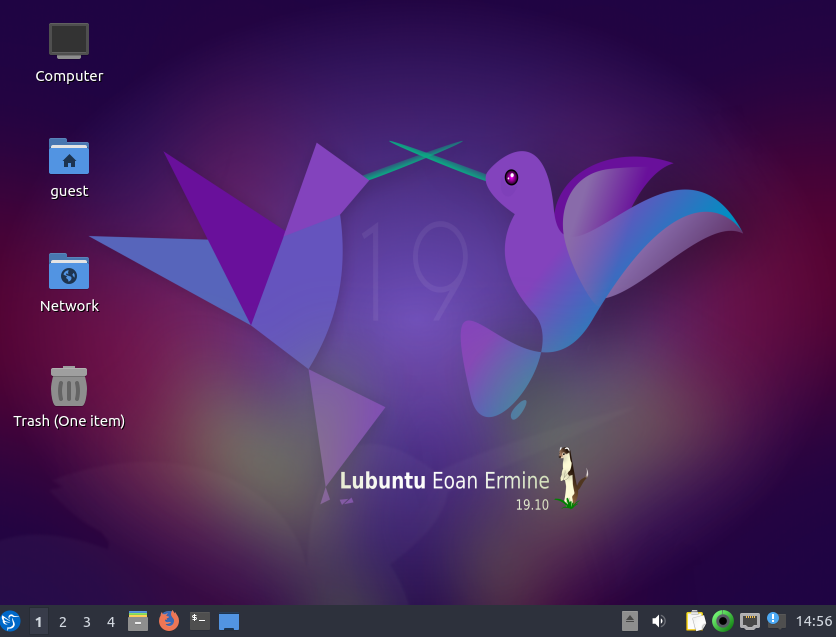Screen dimensions: 836x637
Task: Click the green circular tray icon
Action: click(x=723, y=621)
